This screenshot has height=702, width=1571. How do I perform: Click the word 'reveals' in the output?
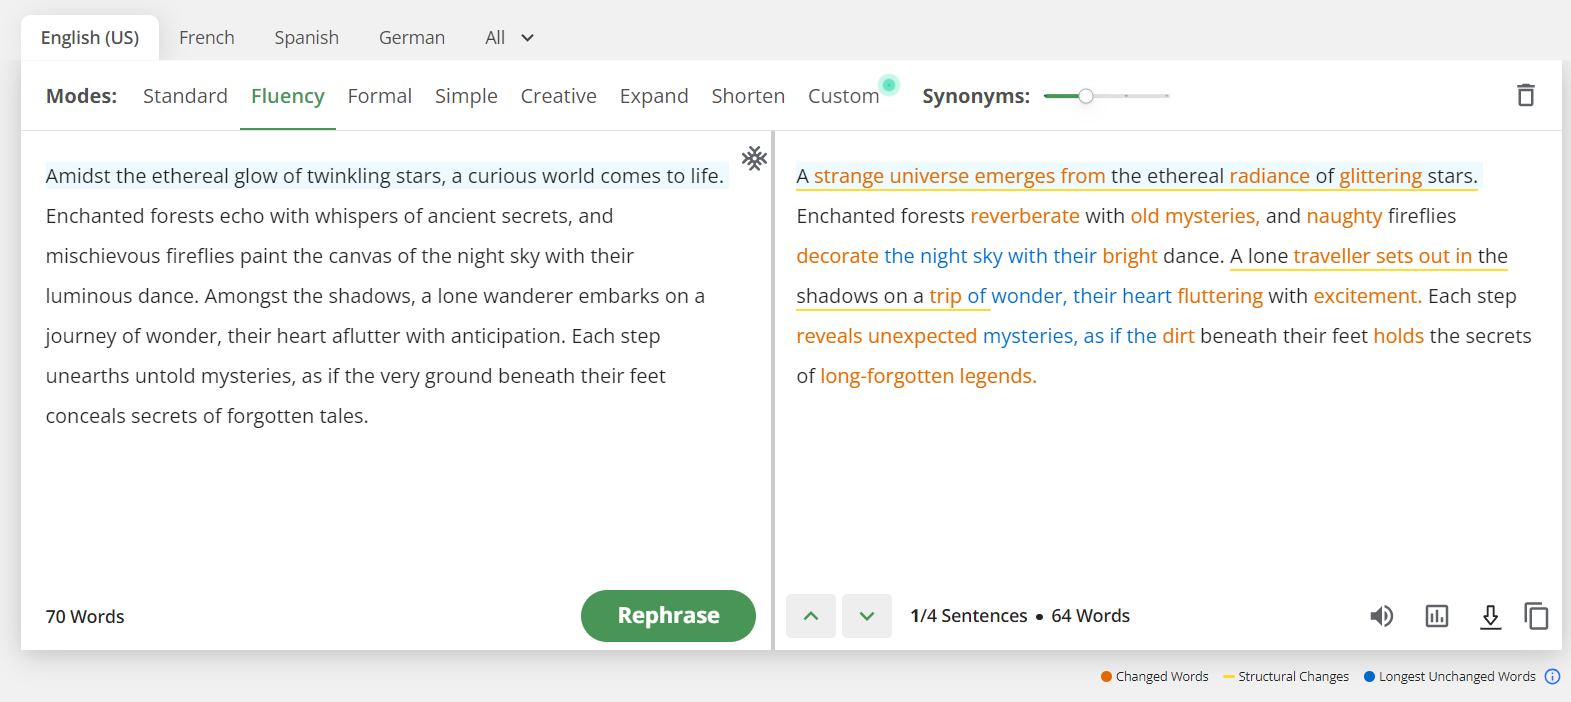pyautogui.click(x=829, y=336)
